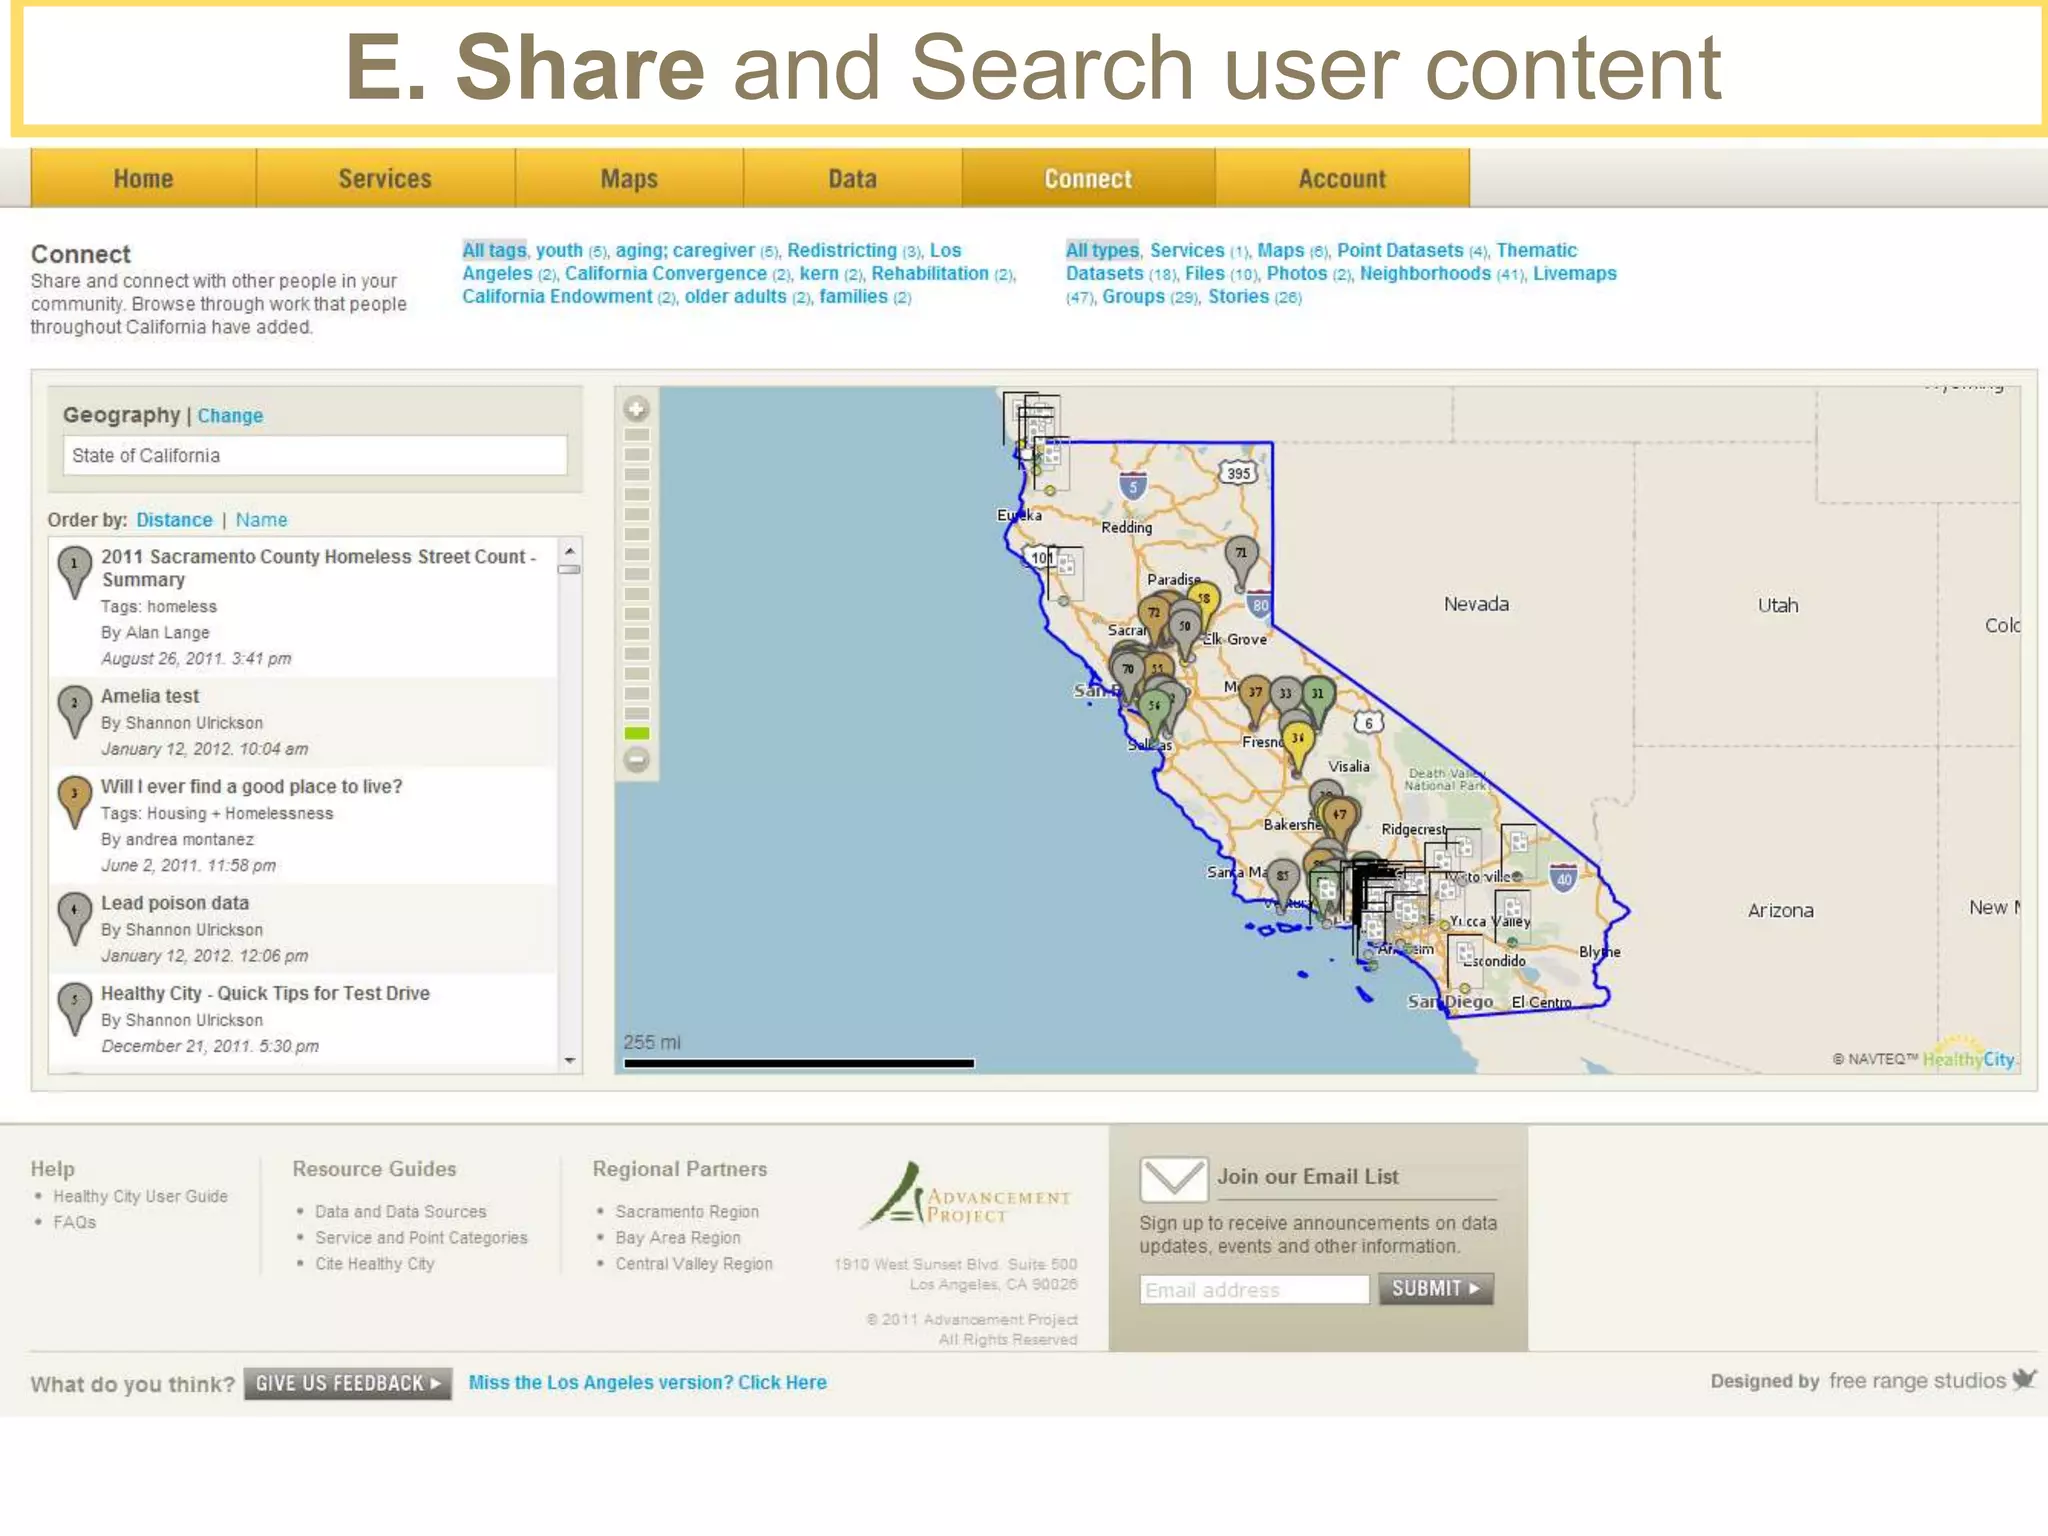Select gray map marker 33

pyautogui.click(x=1286, y=698)
